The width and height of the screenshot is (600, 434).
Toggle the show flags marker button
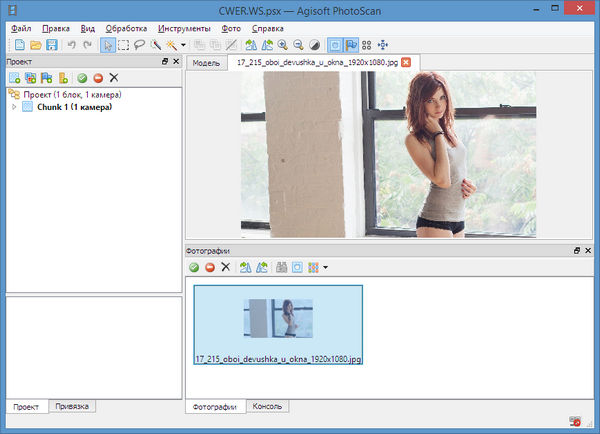tap(350, 45)
